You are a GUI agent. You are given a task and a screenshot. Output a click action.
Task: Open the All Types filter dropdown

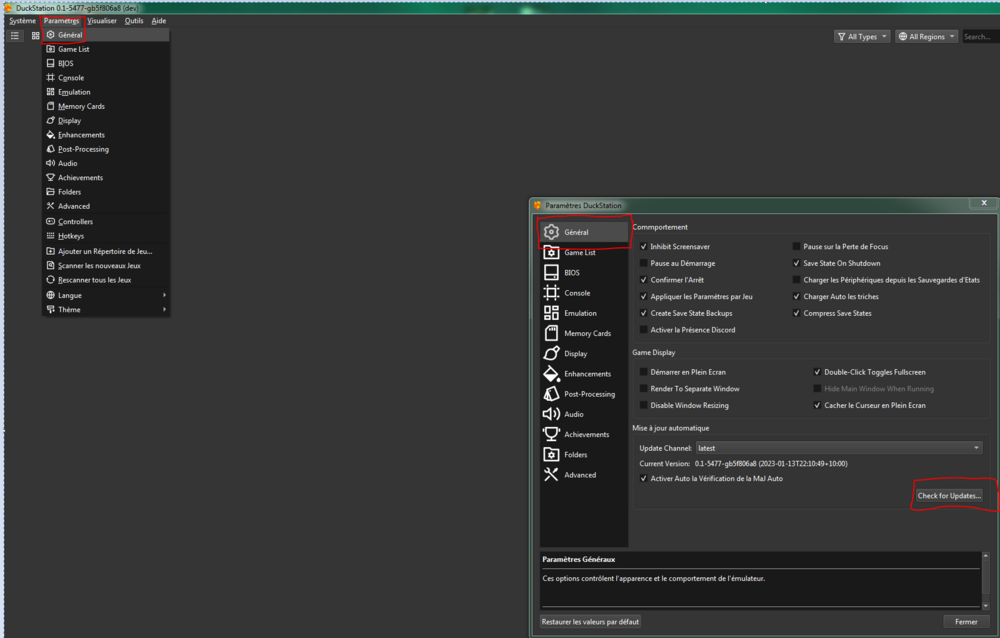click(862, 36)
